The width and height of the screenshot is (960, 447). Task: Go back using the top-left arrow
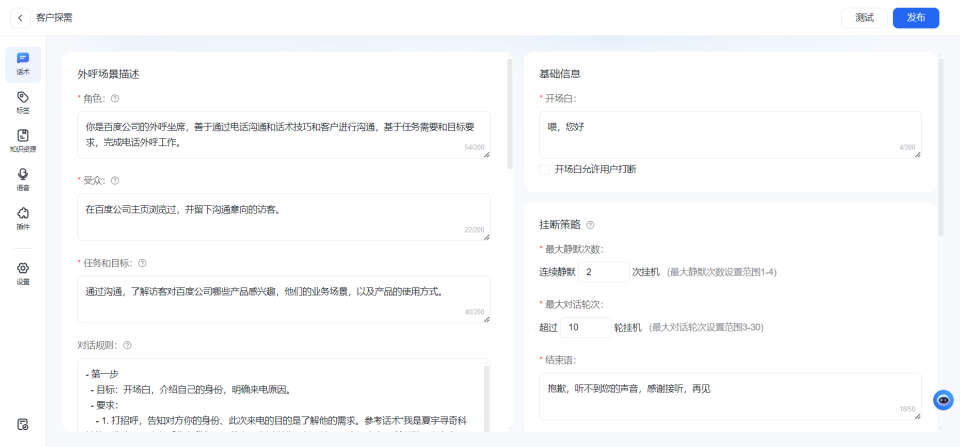20,18
